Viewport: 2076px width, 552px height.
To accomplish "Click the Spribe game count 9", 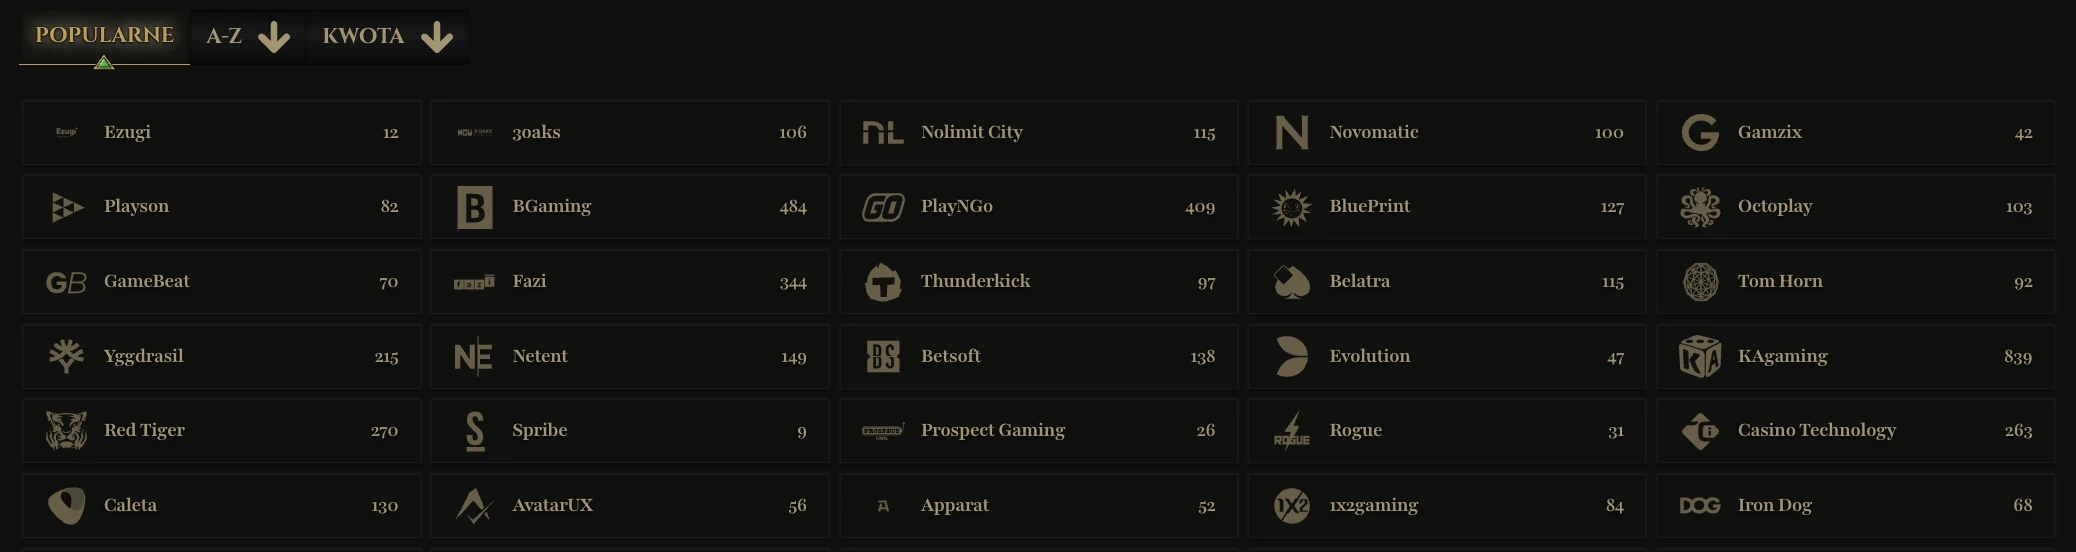I will [x=801, y=432].
